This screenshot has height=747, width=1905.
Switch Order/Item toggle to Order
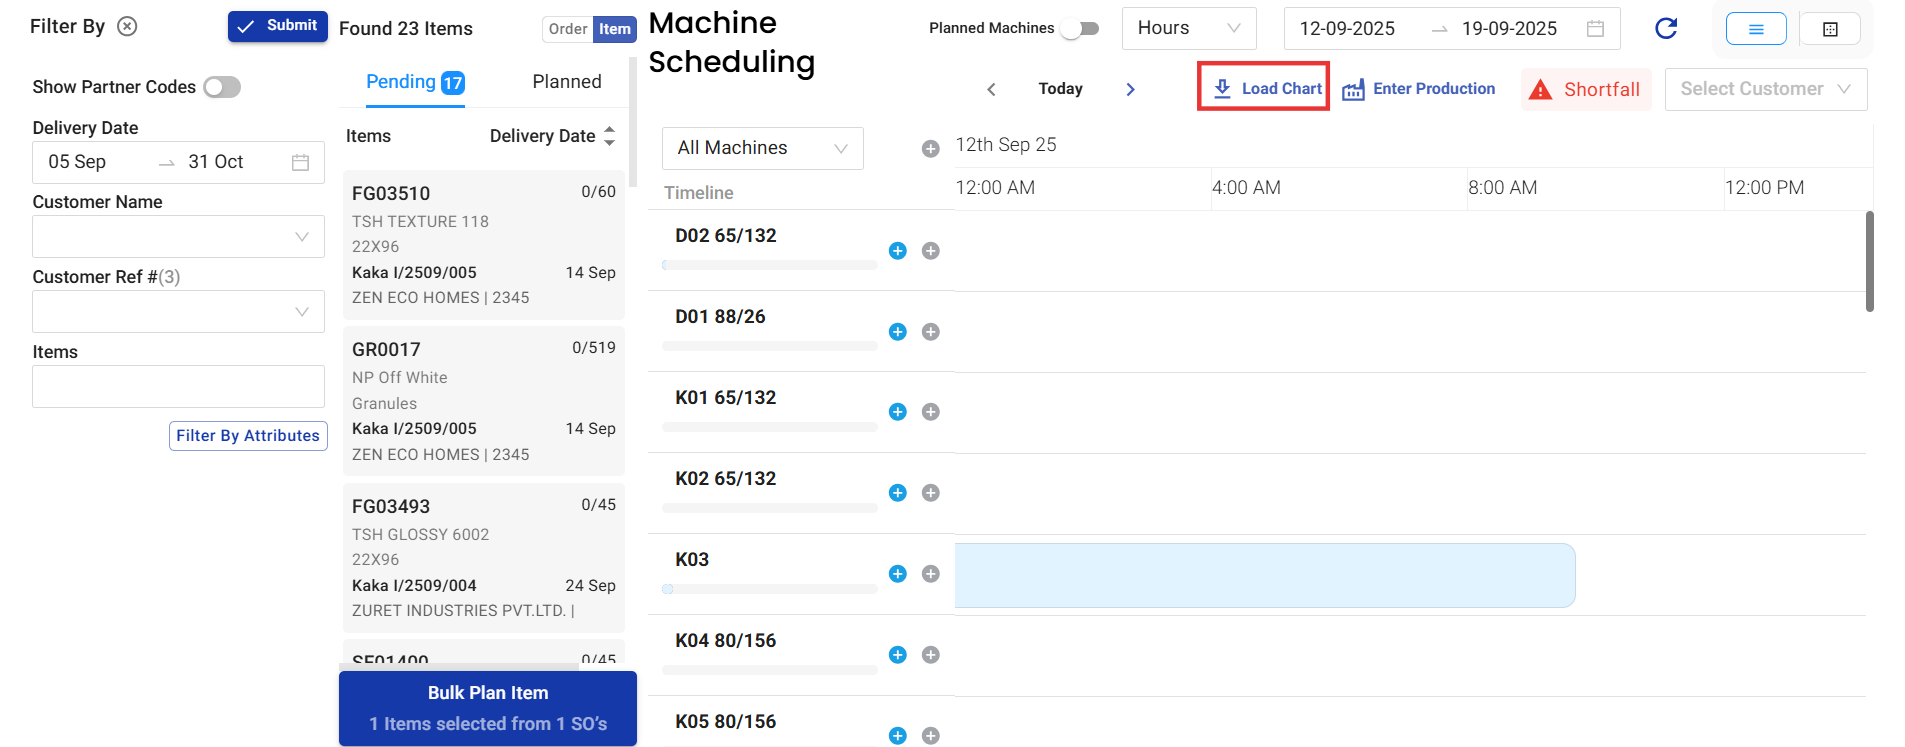click(x=567, y=29)
